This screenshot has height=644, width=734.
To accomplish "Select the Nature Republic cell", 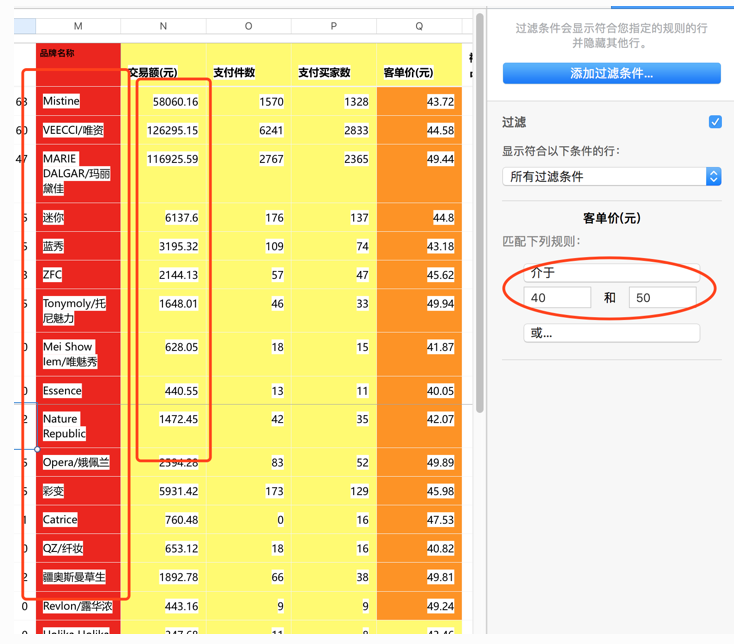I will coord(78,426).
